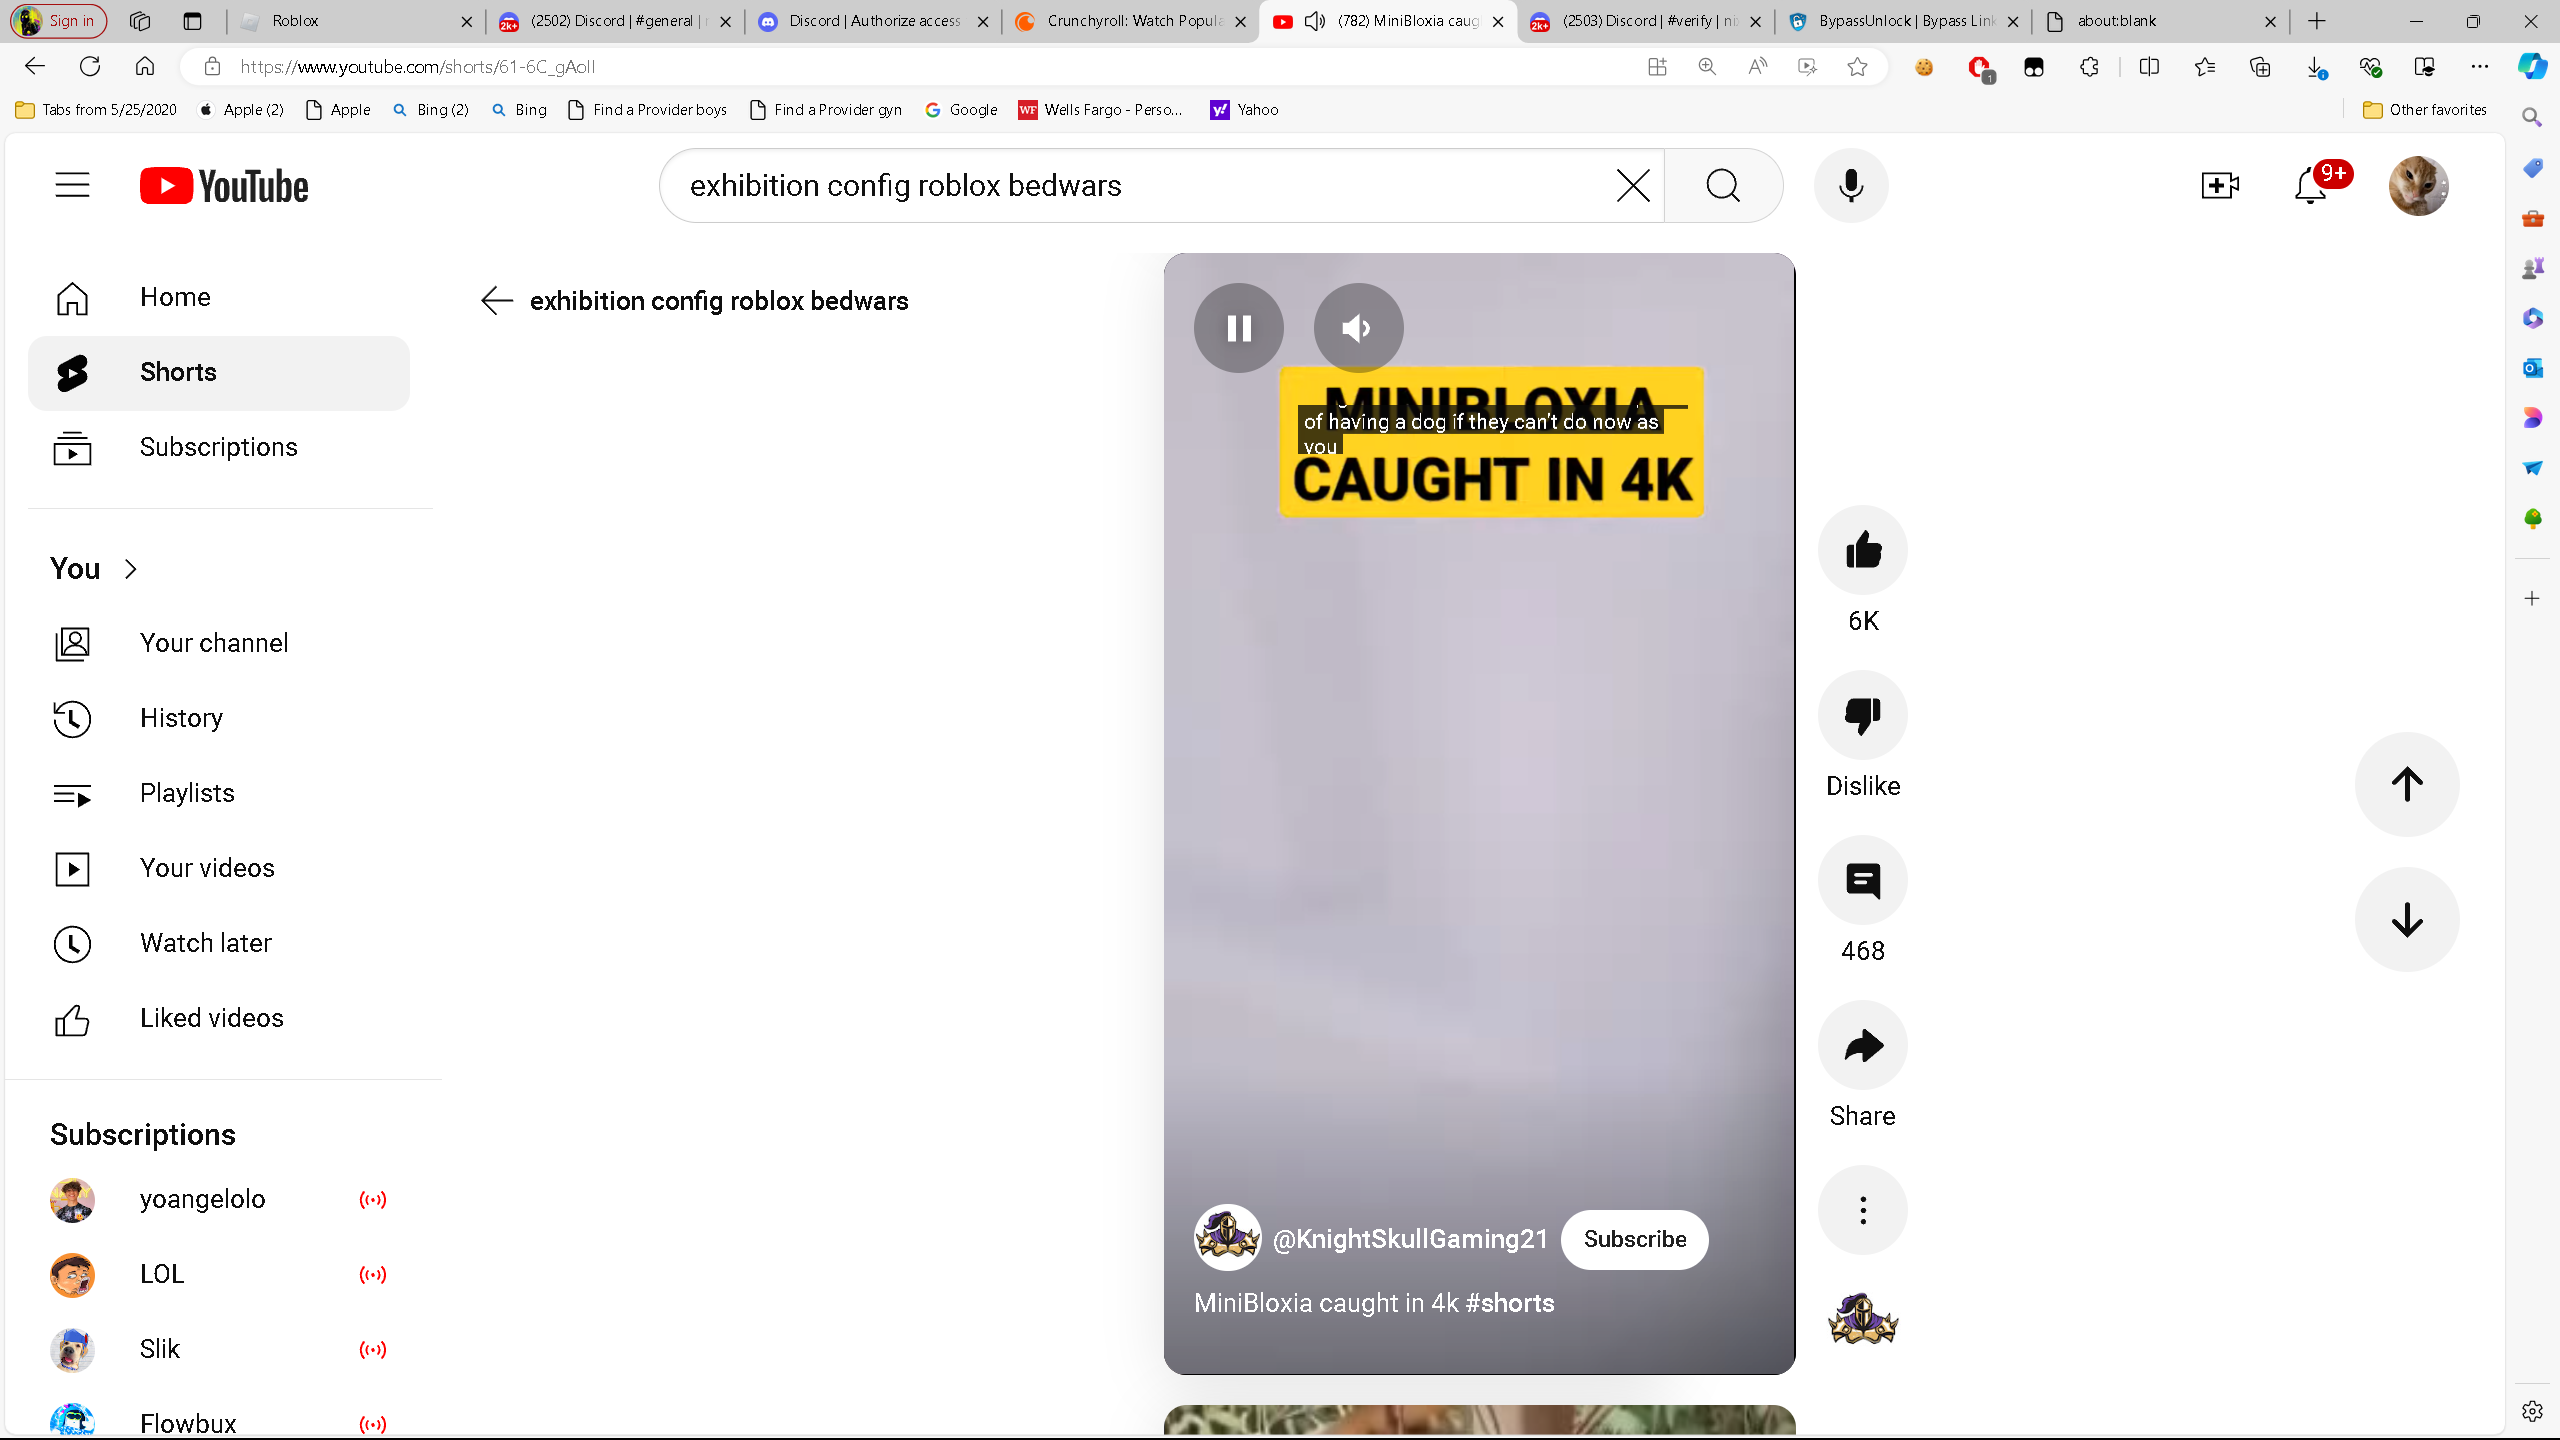The height and width of the screenshot is (1440, 2560).
Task: Mute the Short's volume button
Action: coord(1358,328)
